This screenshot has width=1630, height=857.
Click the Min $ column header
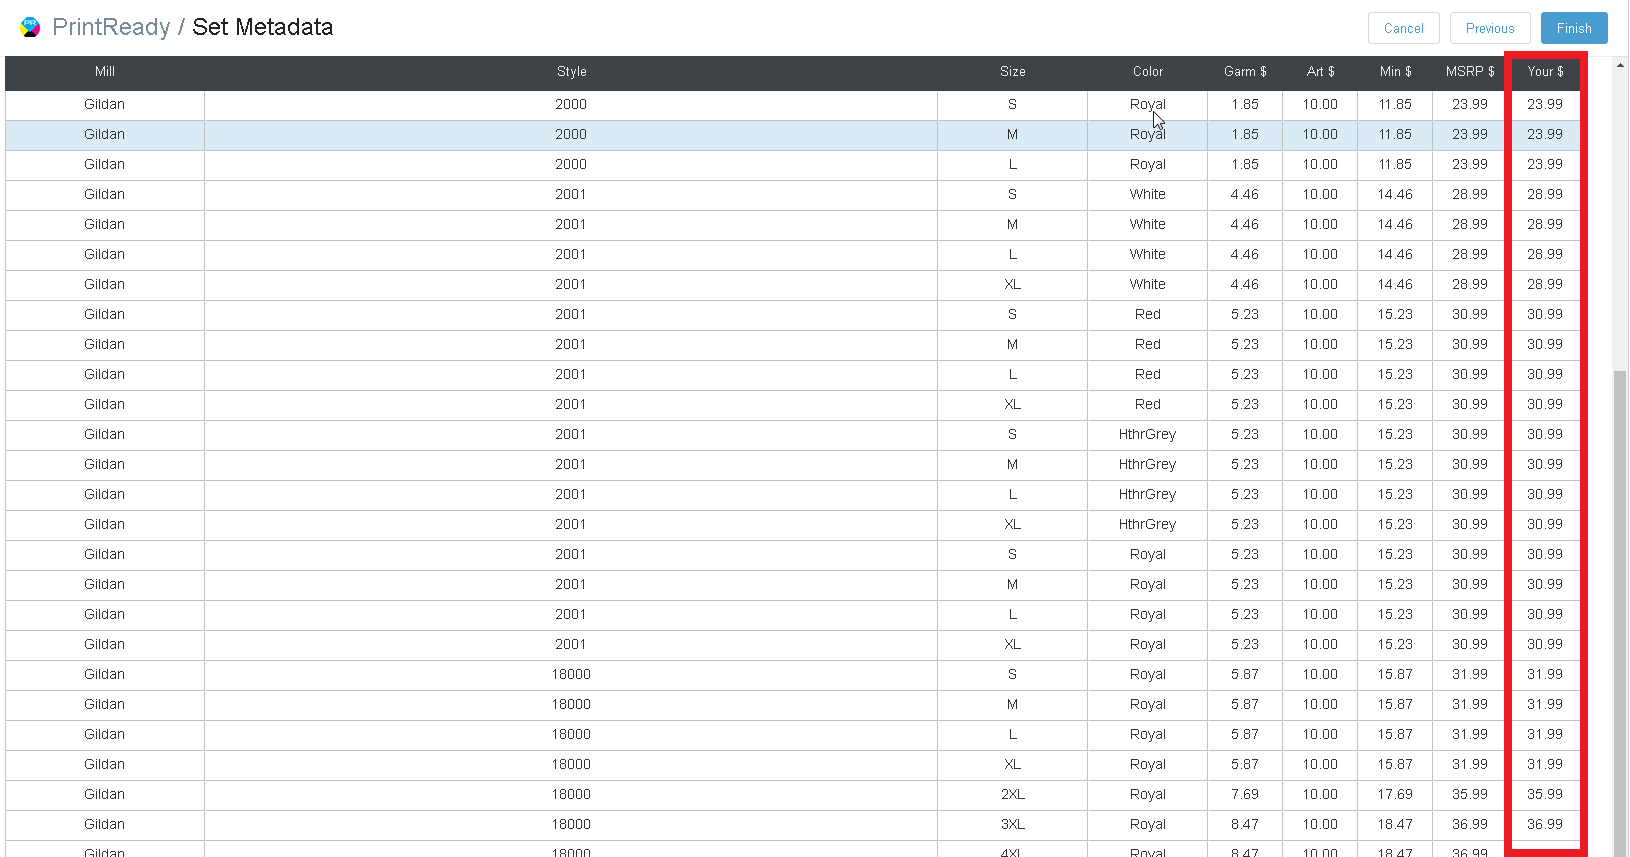point(1395,72)
